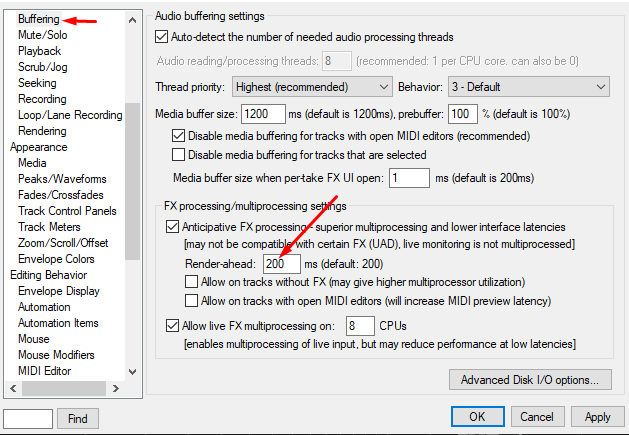Open the Playback settings page

pyautogui.click(x=40, y=51)
